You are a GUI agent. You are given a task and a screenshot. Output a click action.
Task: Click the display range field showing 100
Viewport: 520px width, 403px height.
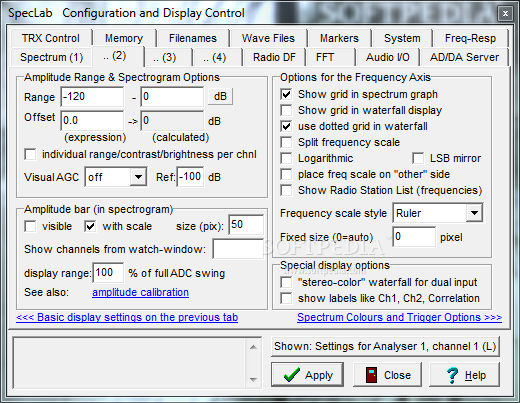(108, 273)
